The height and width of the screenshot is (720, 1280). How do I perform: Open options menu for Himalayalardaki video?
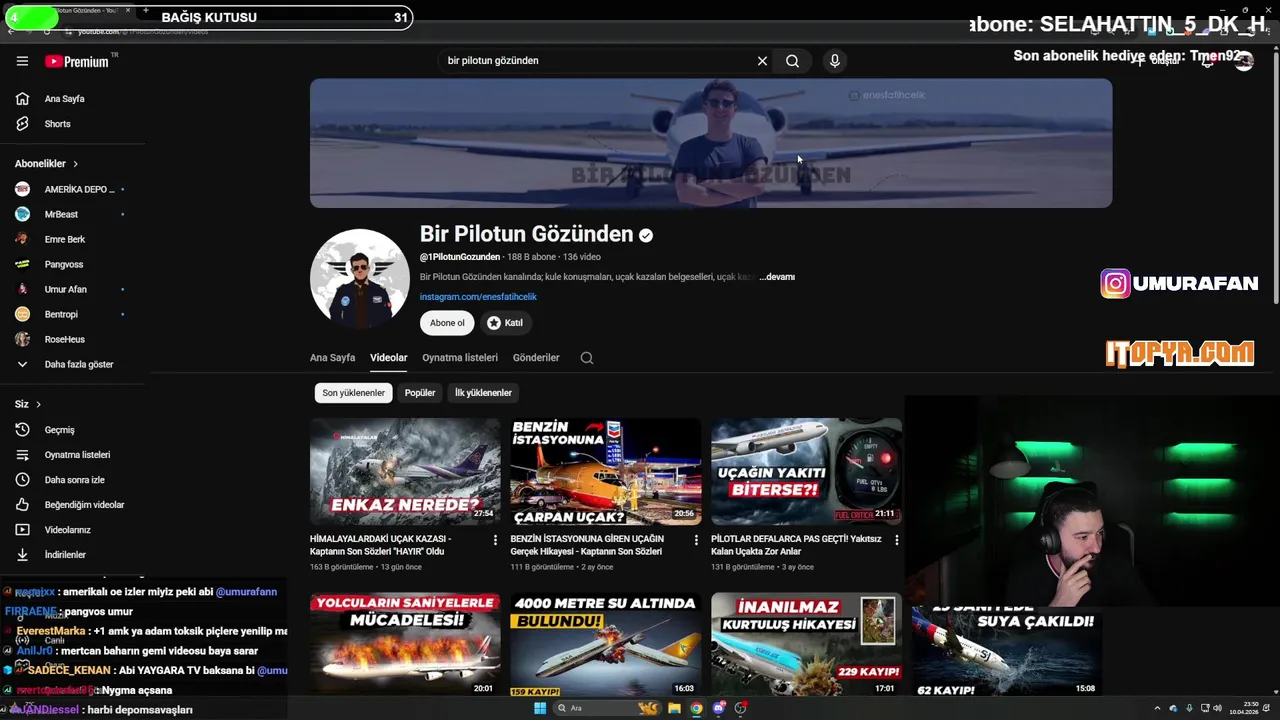[x=495, y=540]
